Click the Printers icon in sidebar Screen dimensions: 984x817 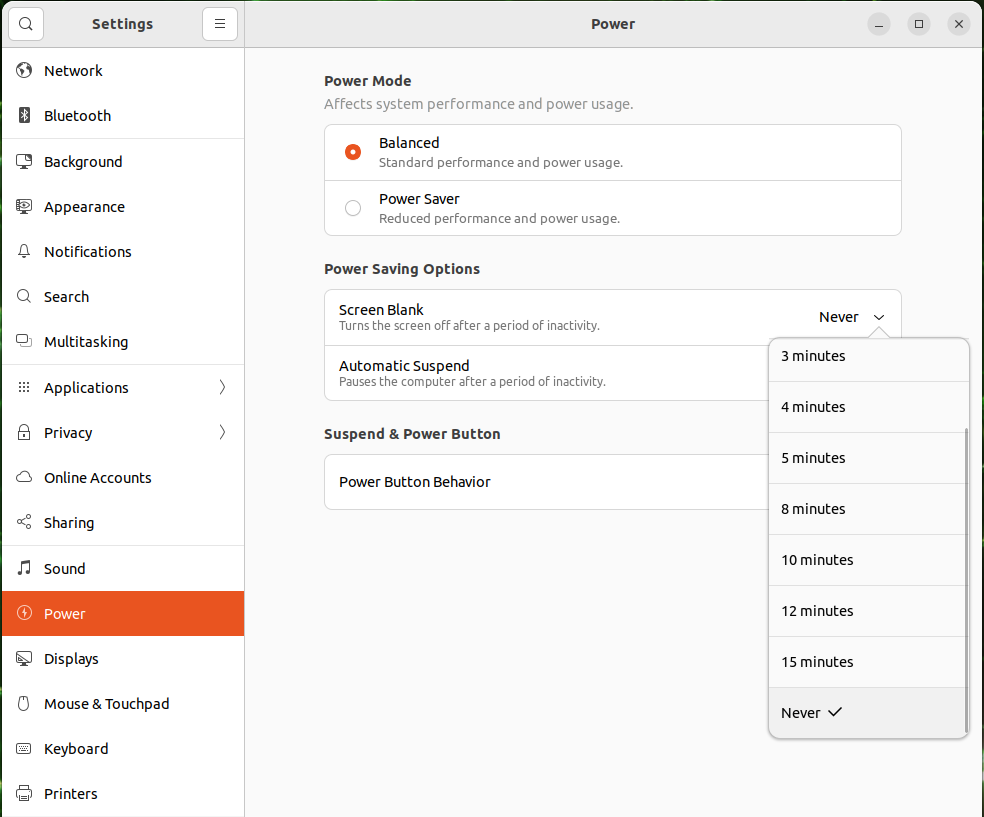point(25,794)
